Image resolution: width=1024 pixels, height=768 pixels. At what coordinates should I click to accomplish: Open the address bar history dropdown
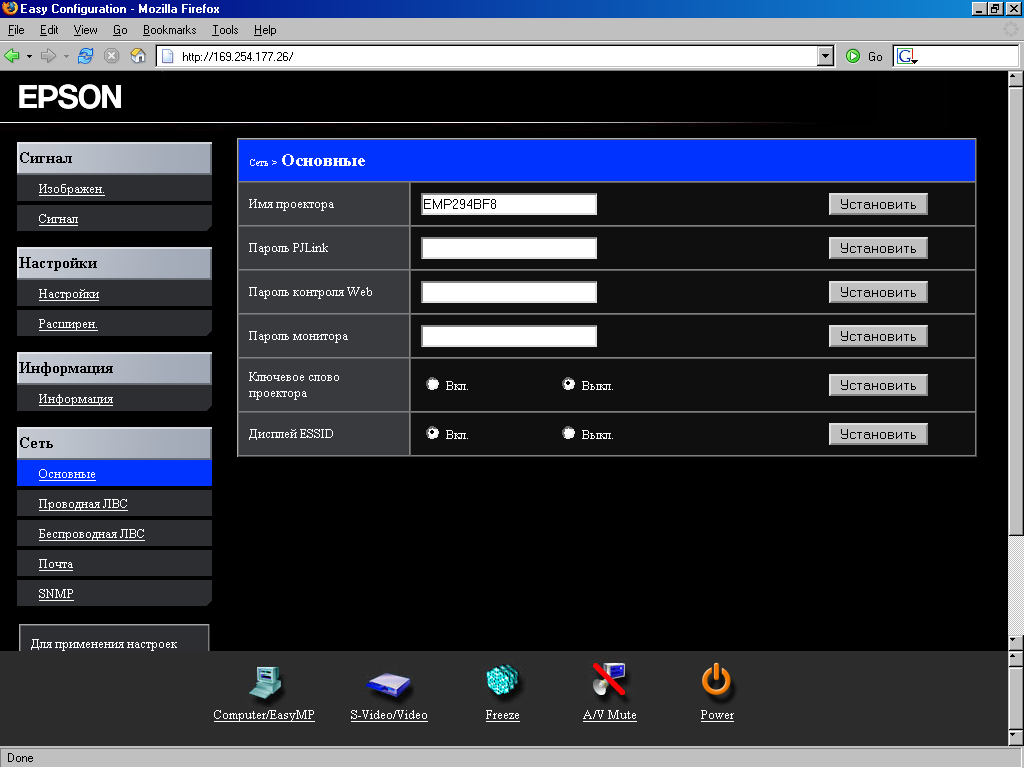[x=825, y=56]
